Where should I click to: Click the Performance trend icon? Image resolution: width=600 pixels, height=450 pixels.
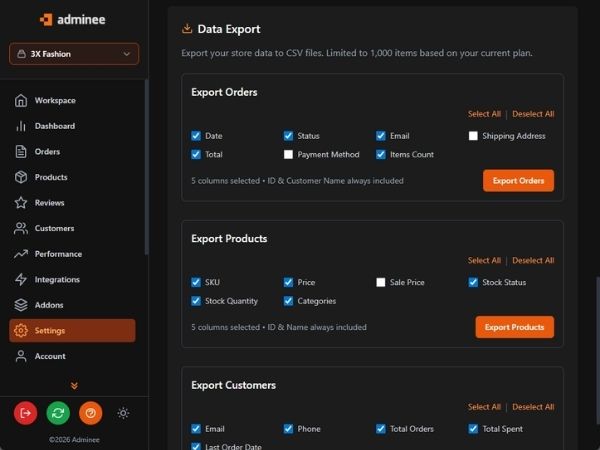pos(21,254)
